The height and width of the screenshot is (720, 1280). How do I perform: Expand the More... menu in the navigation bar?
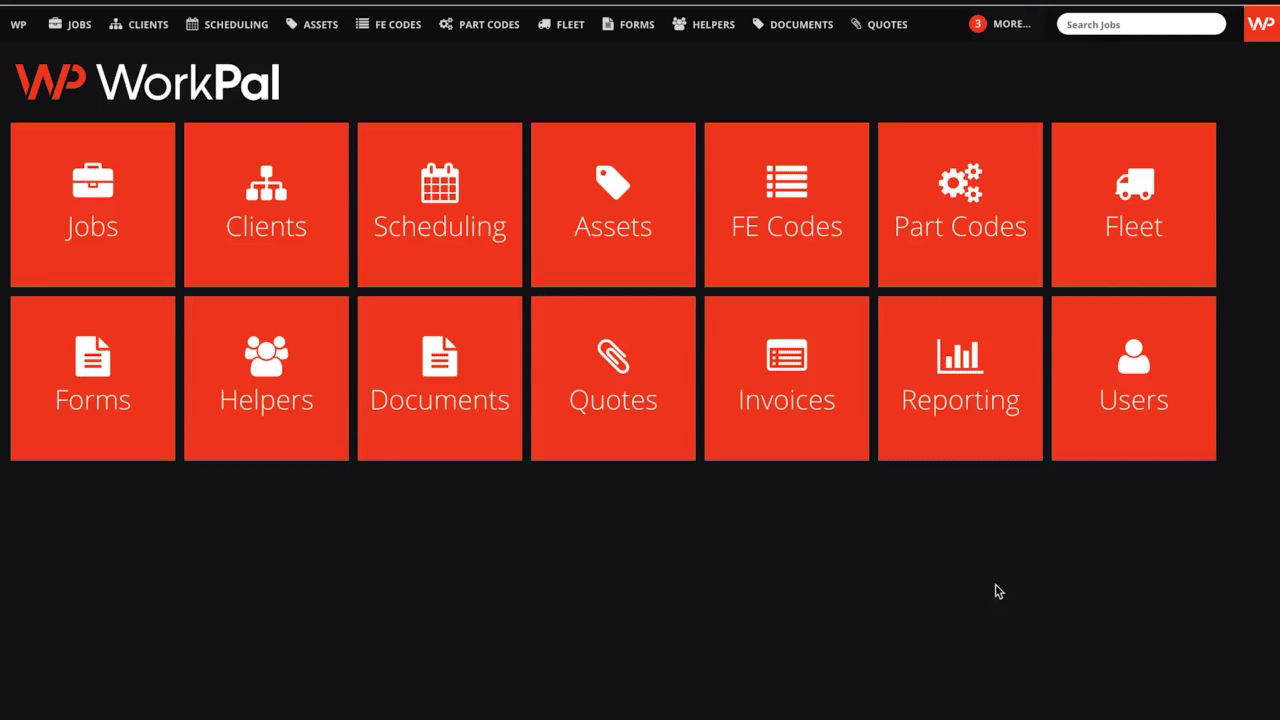[1012, 24]
